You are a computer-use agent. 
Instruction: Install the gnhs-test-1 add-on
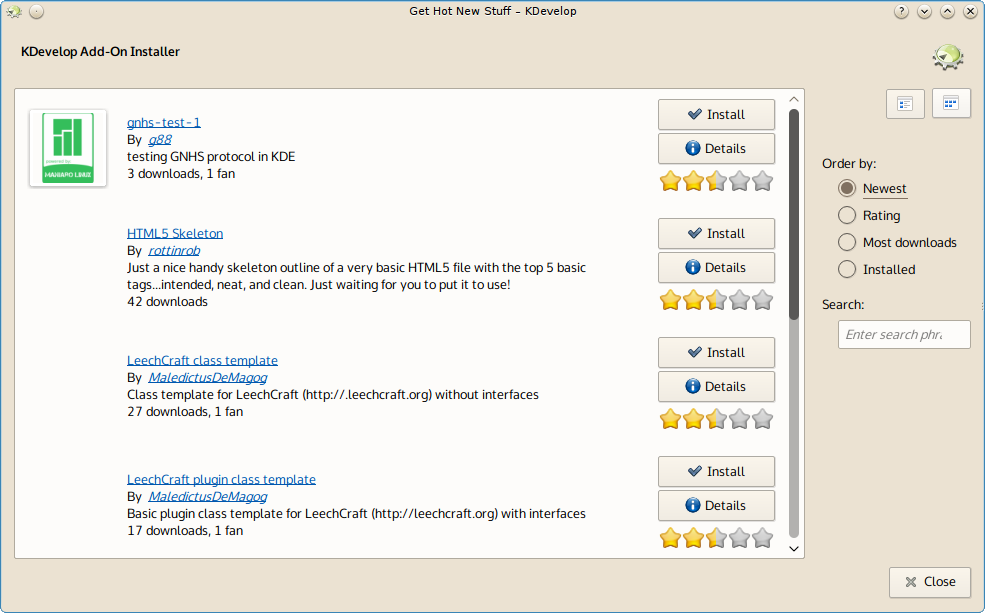coord(716,114)
